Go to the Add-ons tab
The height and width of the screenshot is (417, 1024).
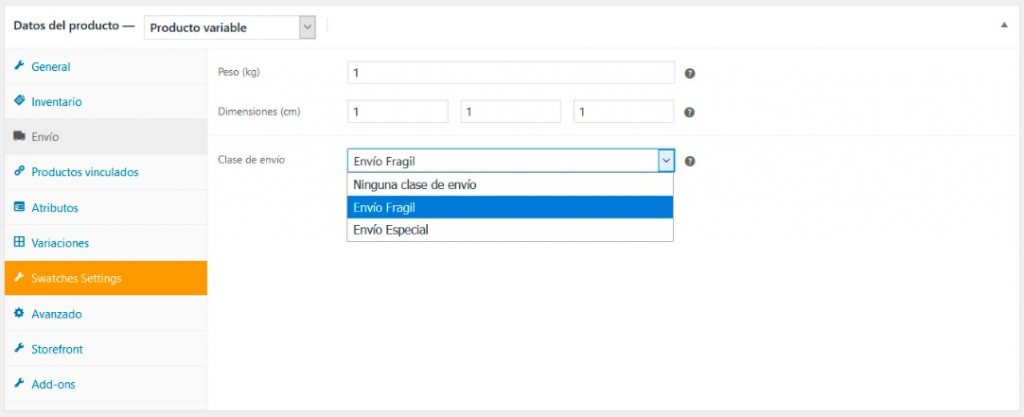[53, 384]
